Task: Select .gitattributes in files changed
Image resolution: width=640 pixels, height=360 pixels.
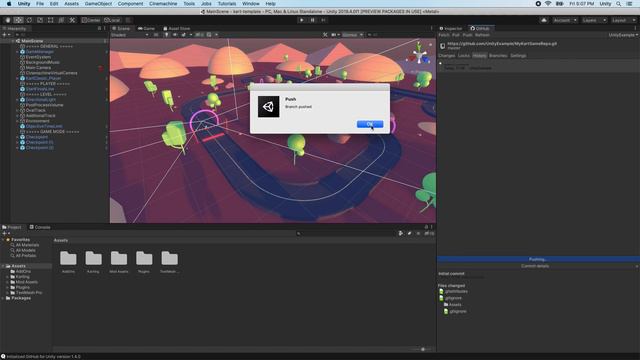Action: (x=453, y=291)
